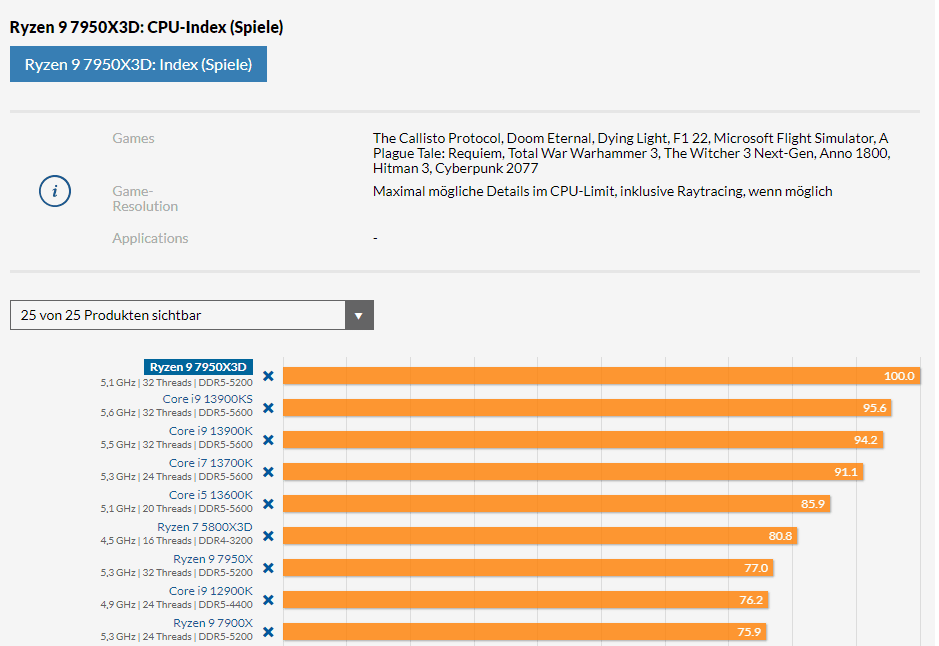
Task: Click the 77.0 orange bar
Action: [528, 568]
